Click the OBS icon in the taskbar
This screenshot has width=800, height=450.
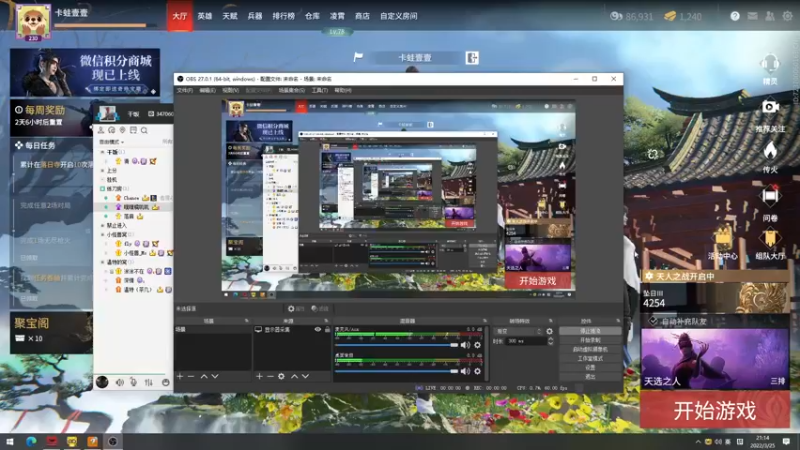pyautogui.click(x=113, y=441)
